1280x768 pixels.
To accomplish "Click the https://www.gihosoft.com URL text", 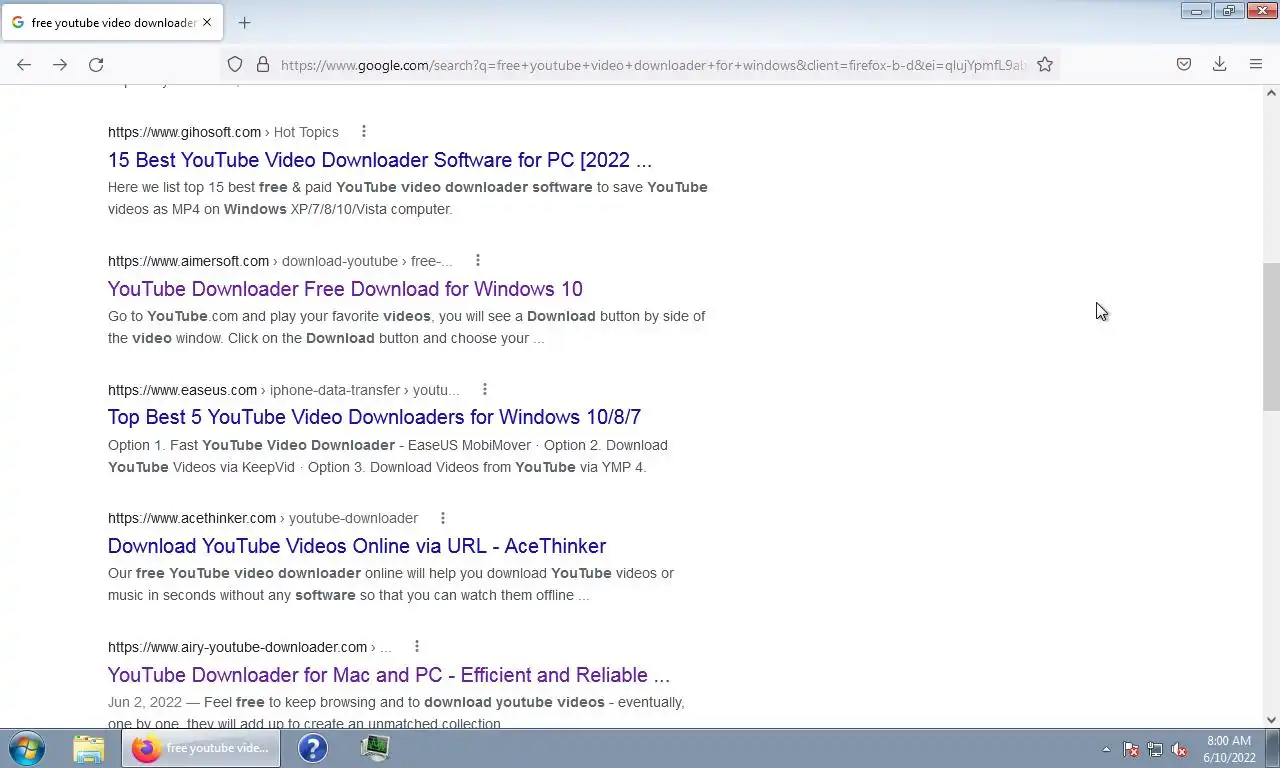I will click(x=184, y=132).
